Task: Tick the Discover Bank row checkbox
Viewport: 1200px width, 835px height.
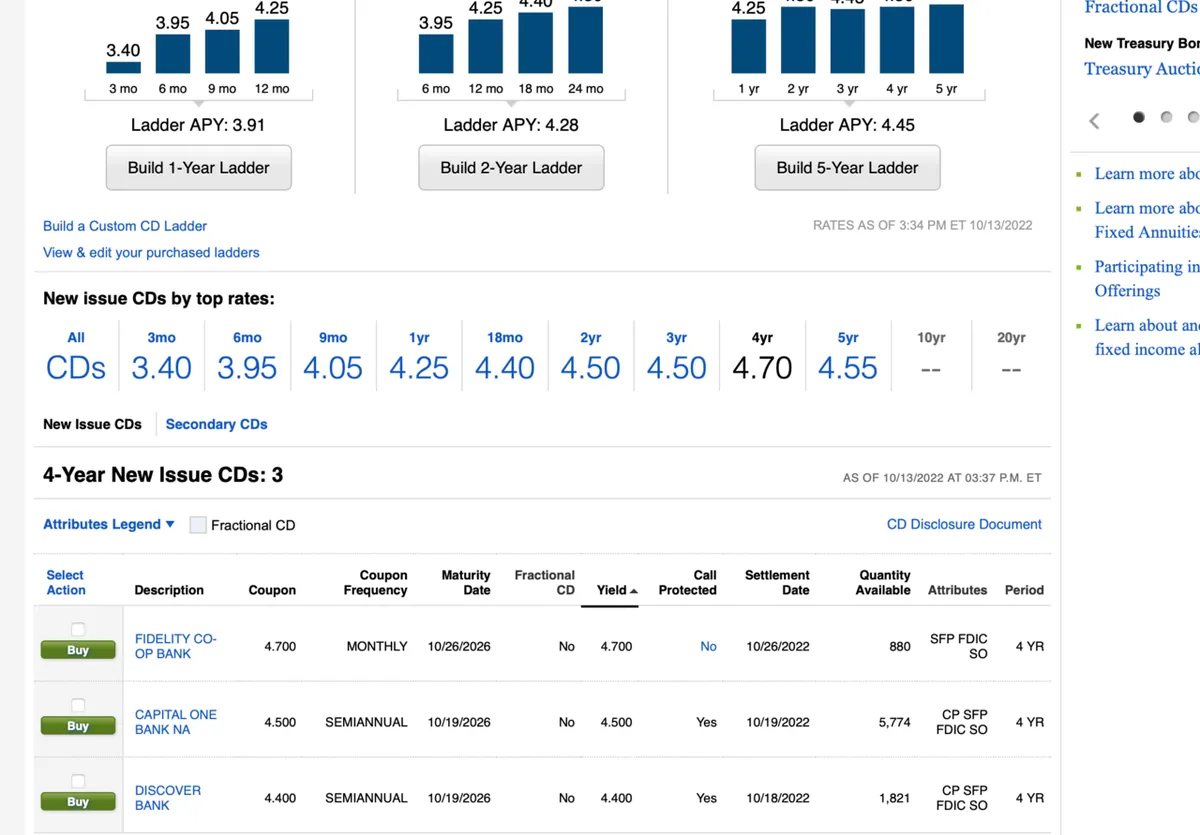Action: point(78,781)
